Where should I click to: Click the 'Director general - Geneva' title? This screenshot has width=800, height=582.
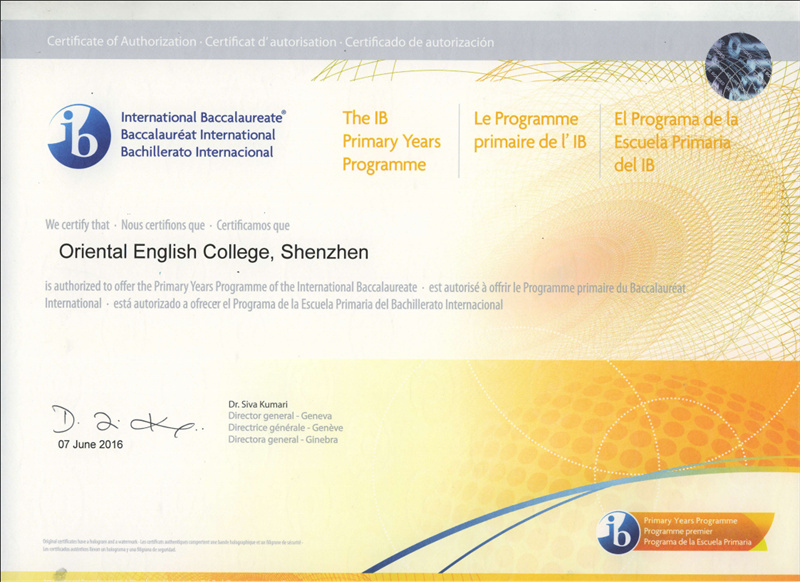point(280,416)
